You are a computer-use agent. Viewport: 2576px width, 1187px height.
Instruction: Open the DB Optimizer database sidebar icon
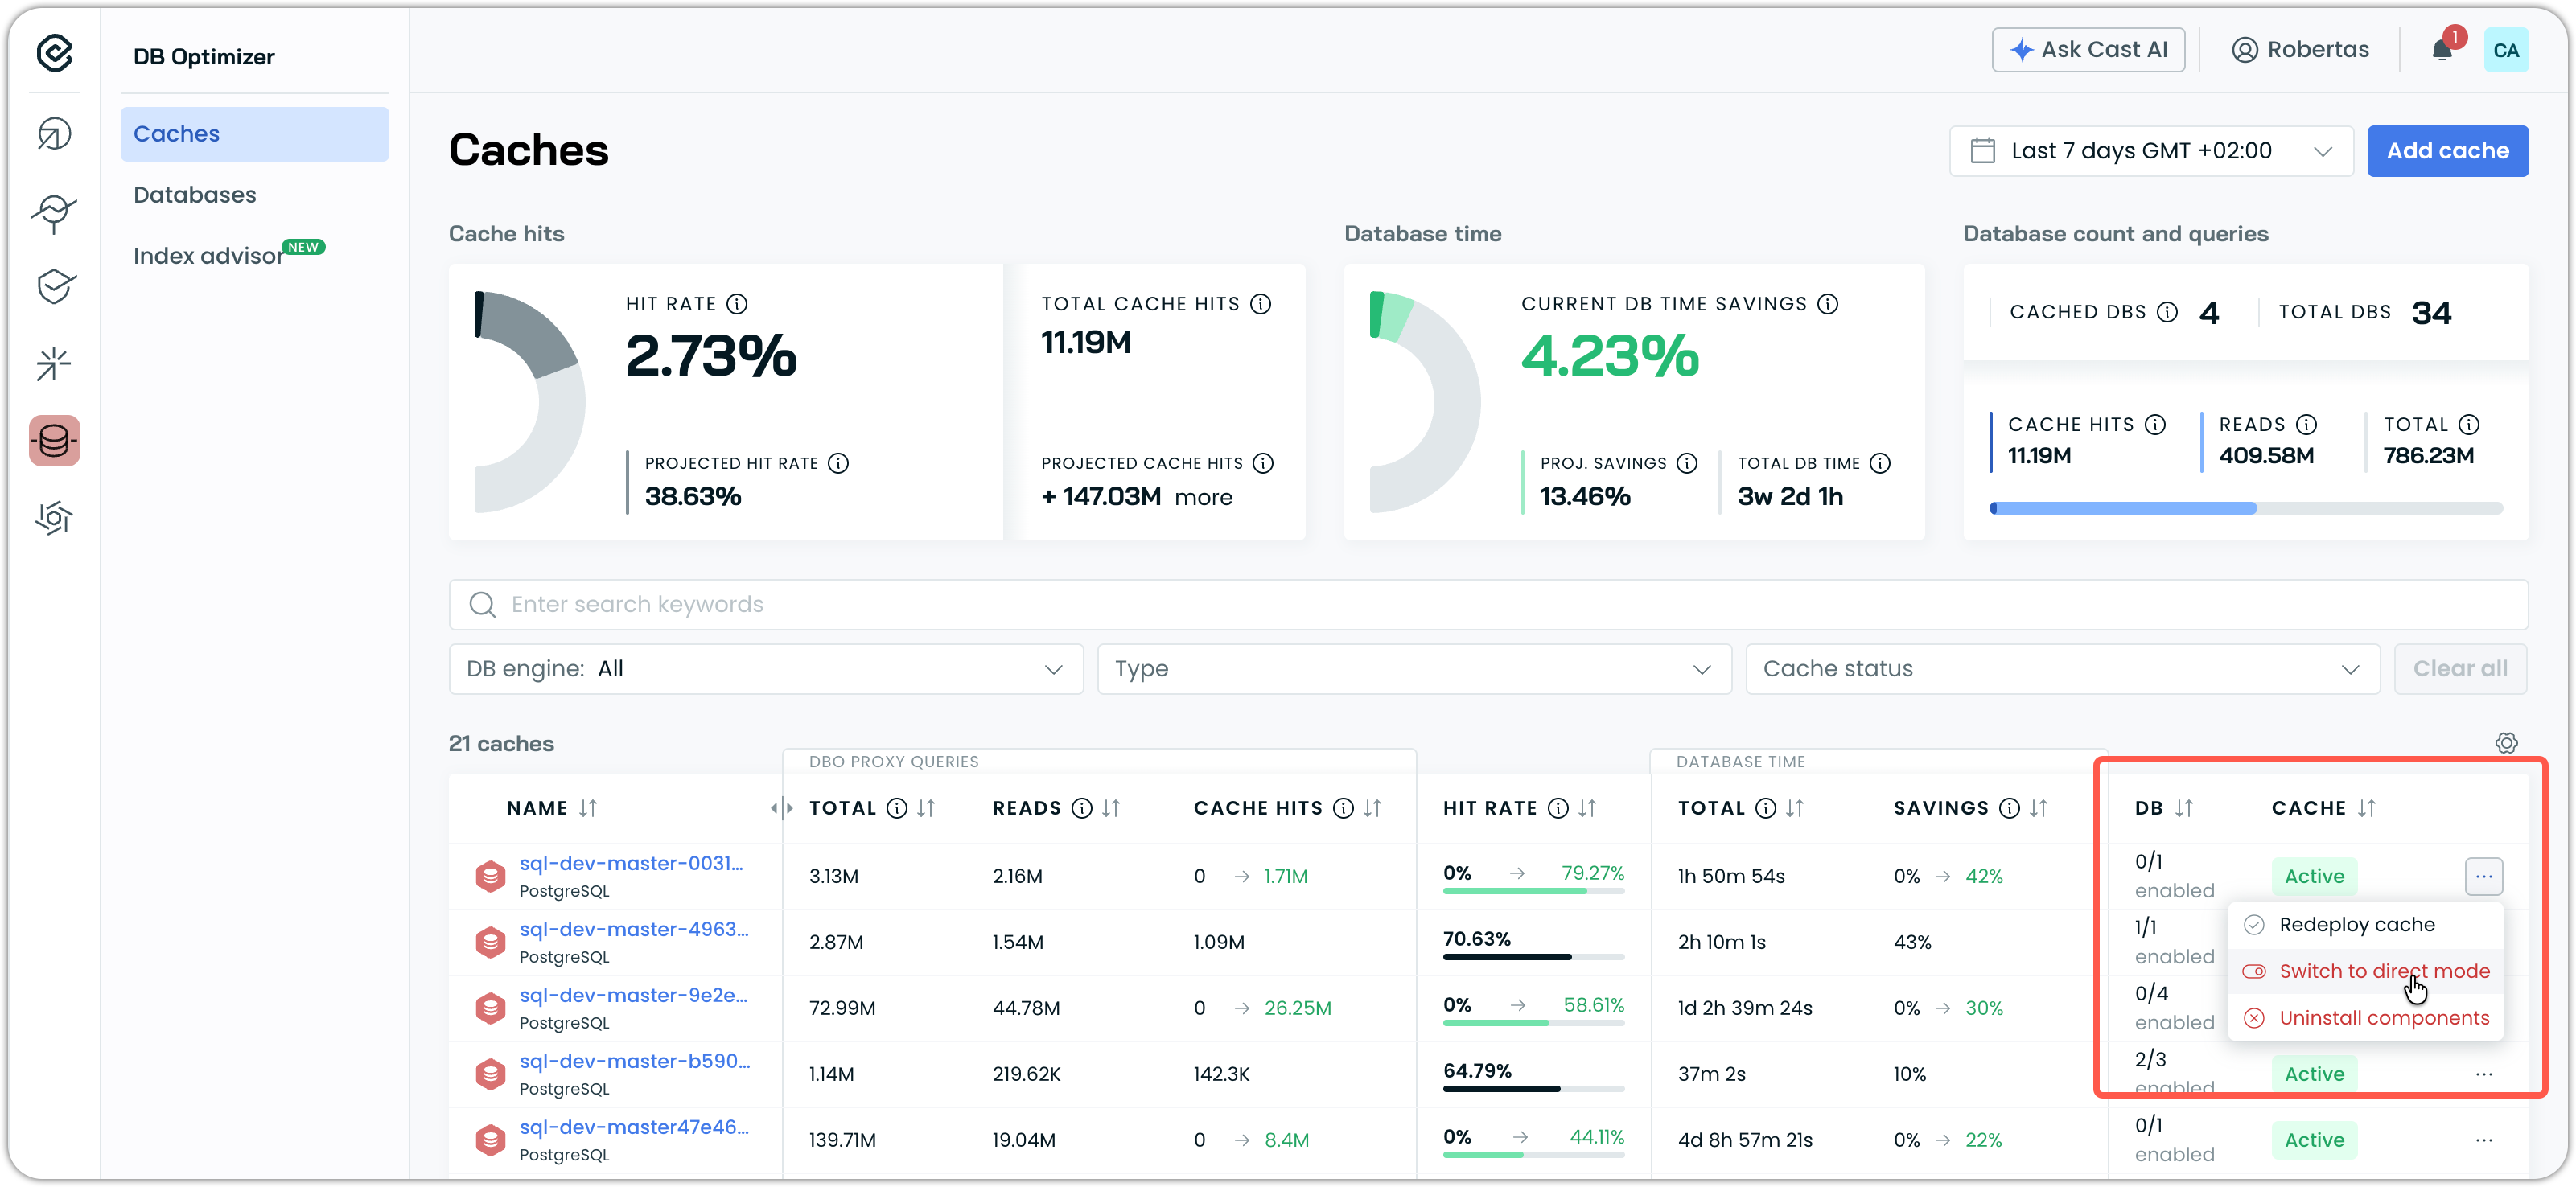pos(54,441)
